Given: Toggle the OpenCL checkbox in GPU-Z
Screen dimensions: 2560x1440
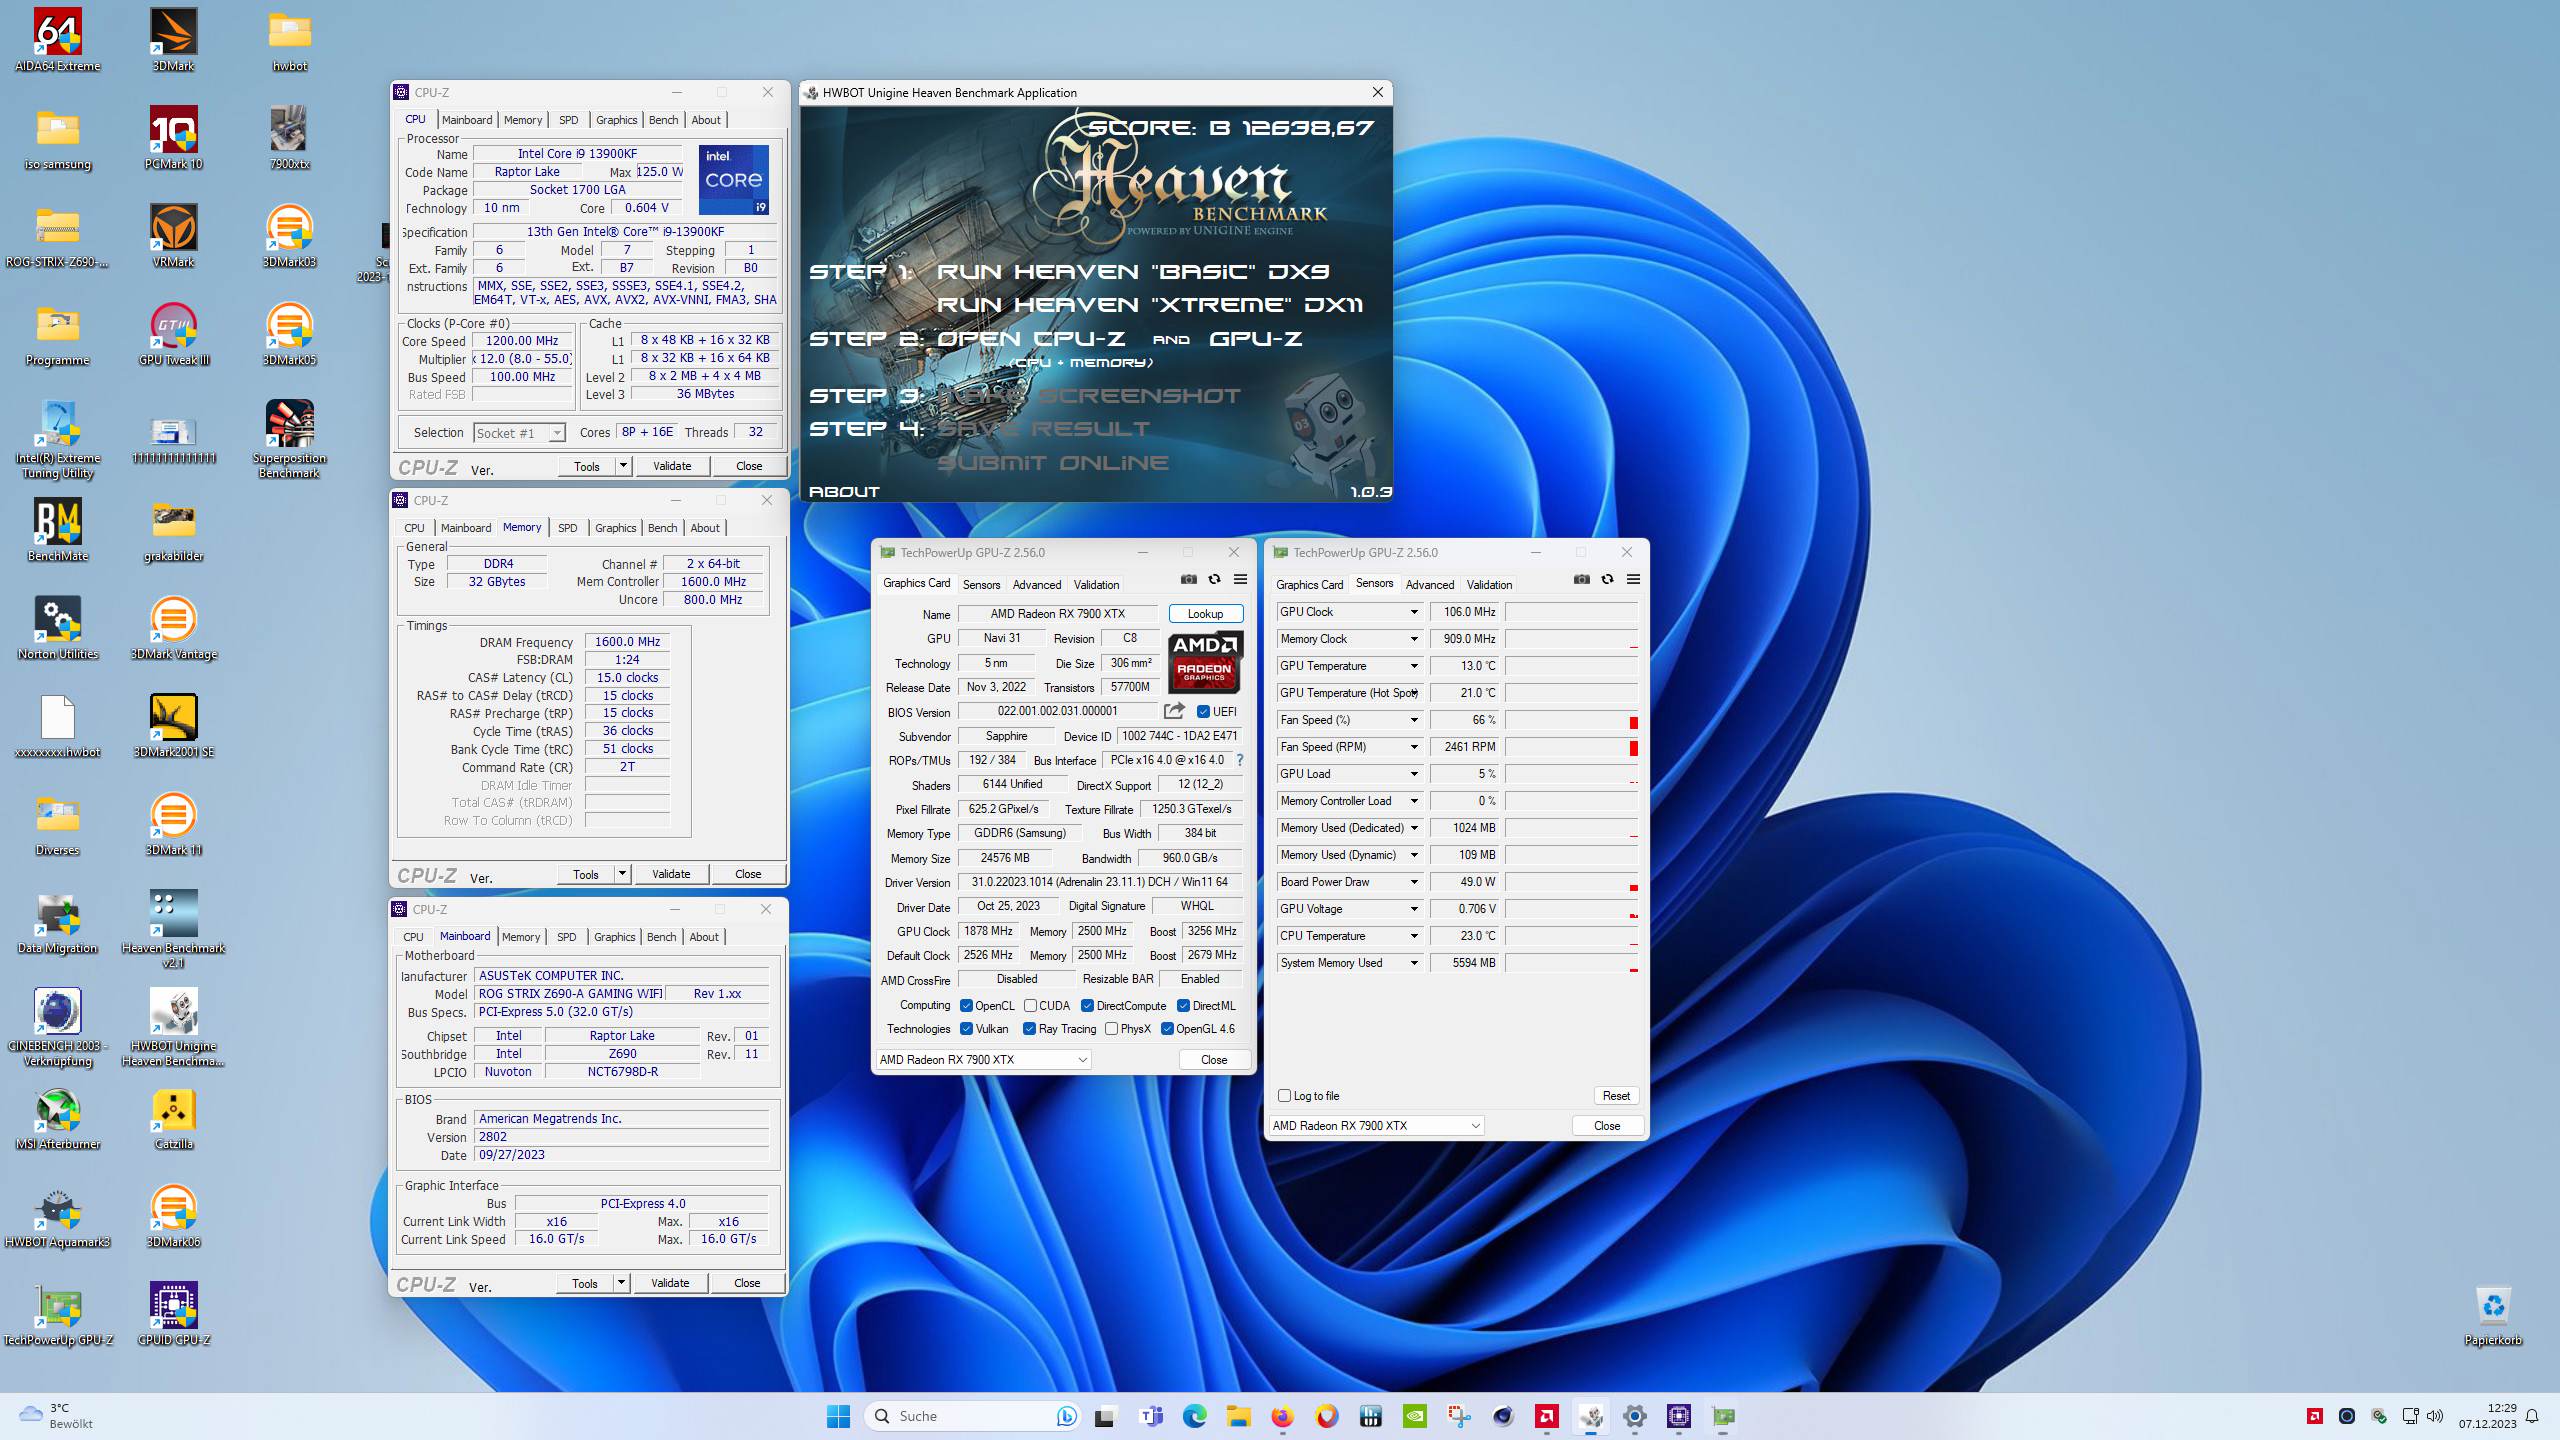Looking at the screenshot, I should 966,1006.
